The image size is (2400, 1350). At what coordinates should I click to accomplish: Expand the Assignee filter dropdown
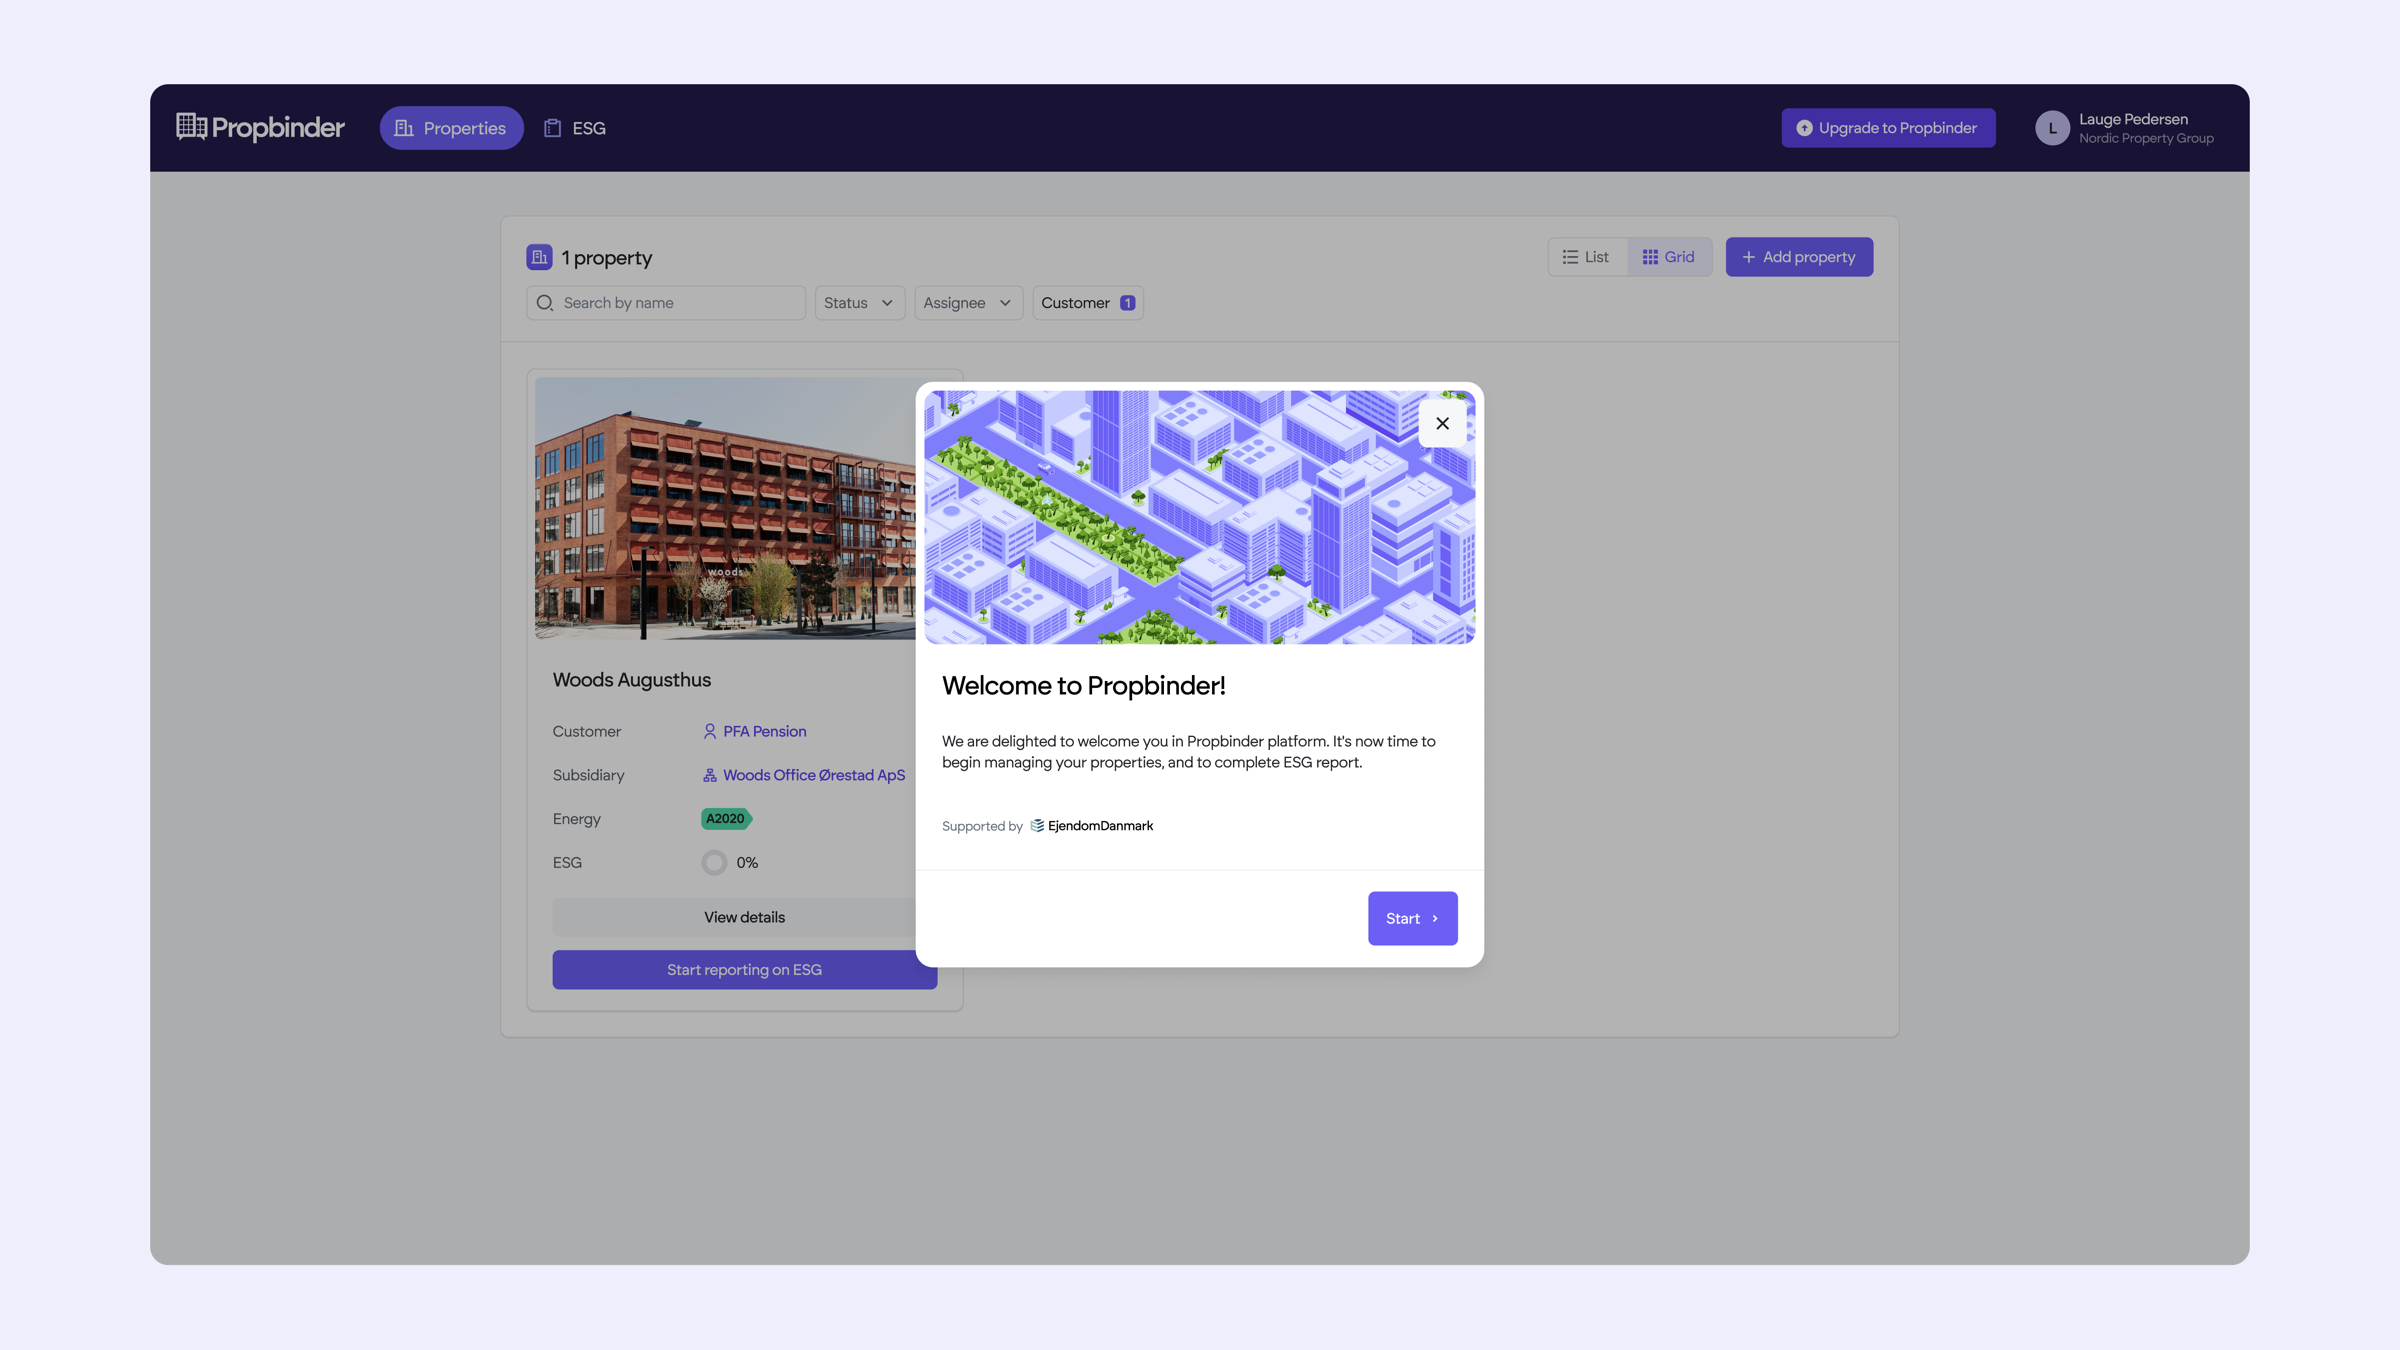[968, 303]
